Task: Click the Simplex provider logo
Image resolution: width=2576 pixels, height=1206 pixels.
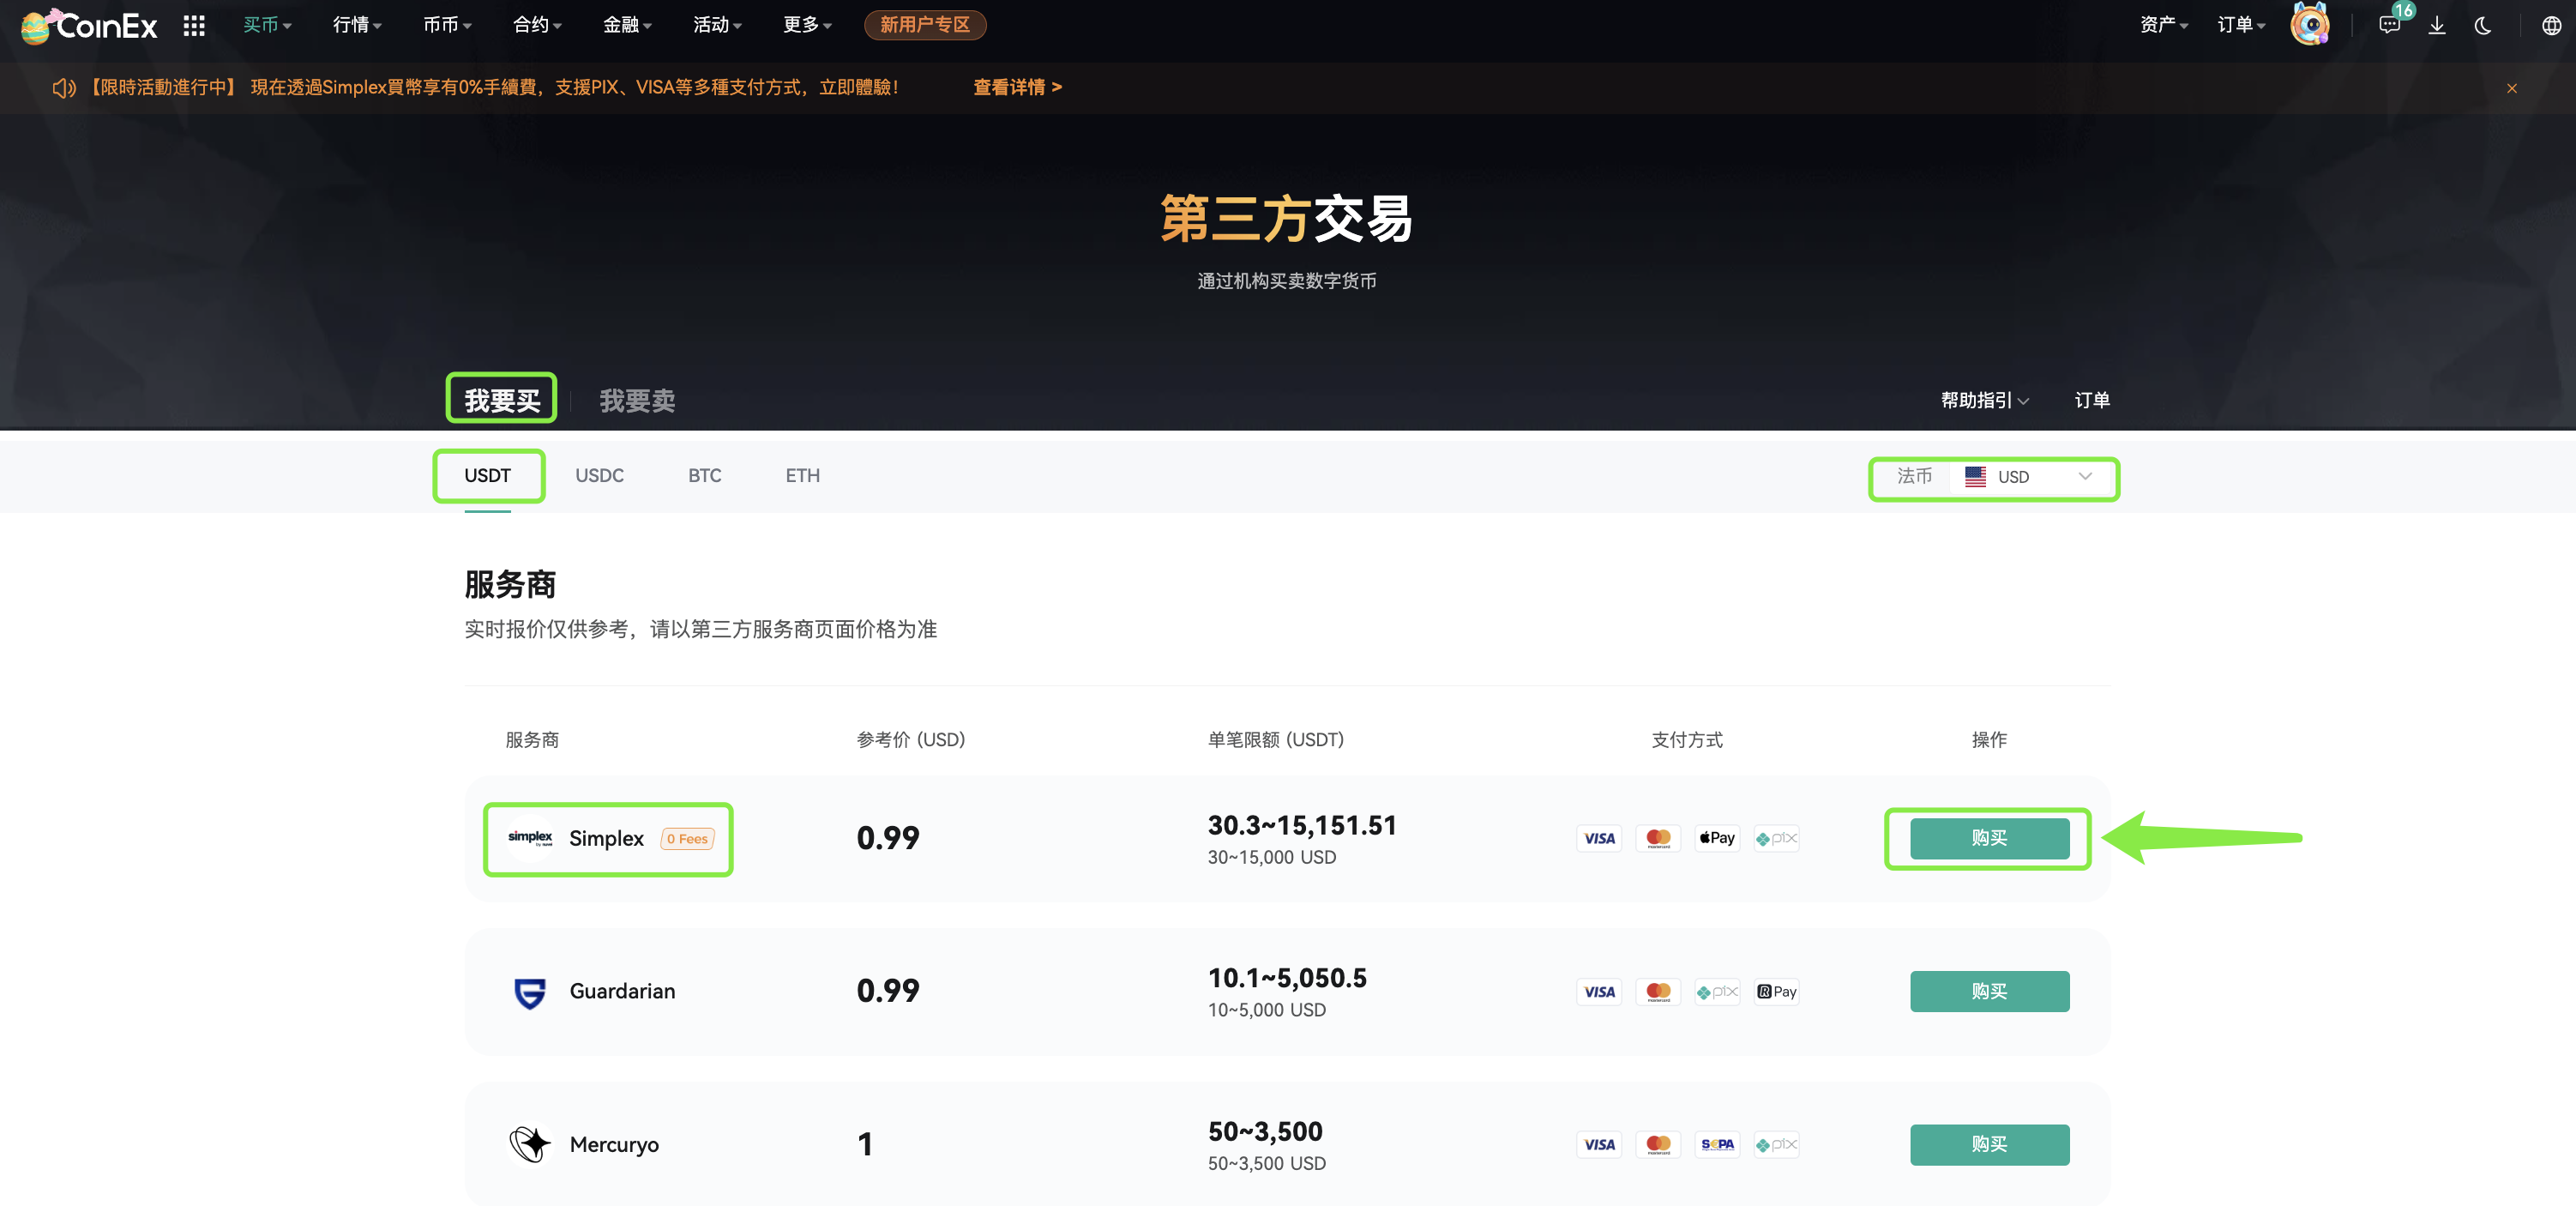Action: (x=530, y=838)
